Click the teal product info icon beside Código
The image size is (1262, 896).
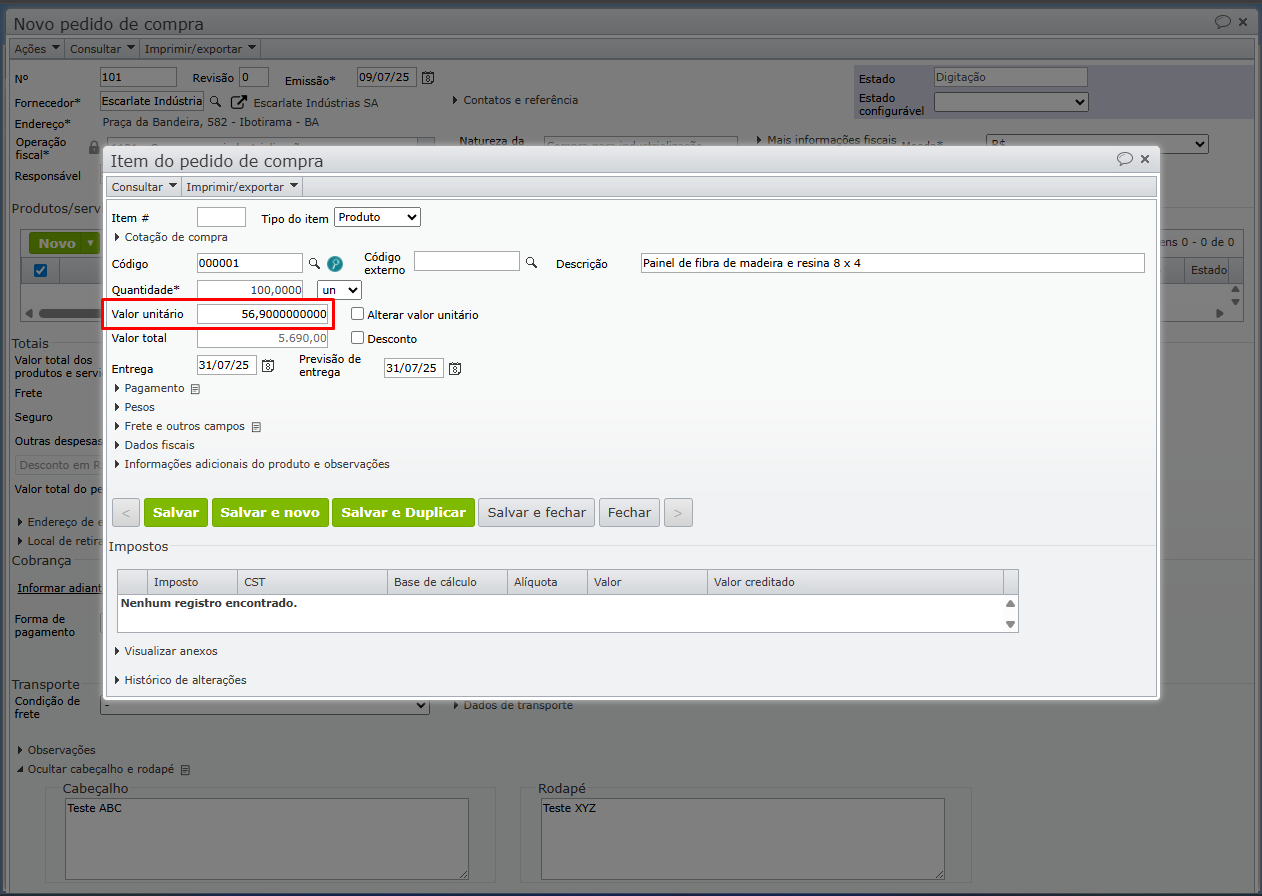click(335, 264)
